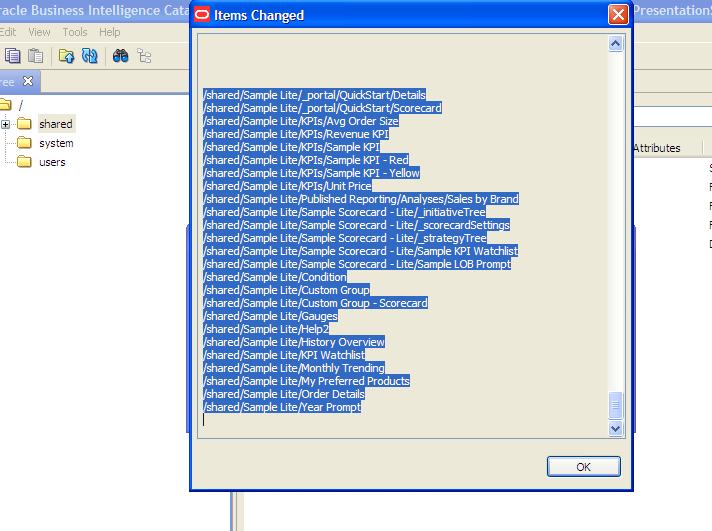Viewport: 712px width, 531px height.
Task: Click the folder with up arrow icon
Action: click(66, 56)
